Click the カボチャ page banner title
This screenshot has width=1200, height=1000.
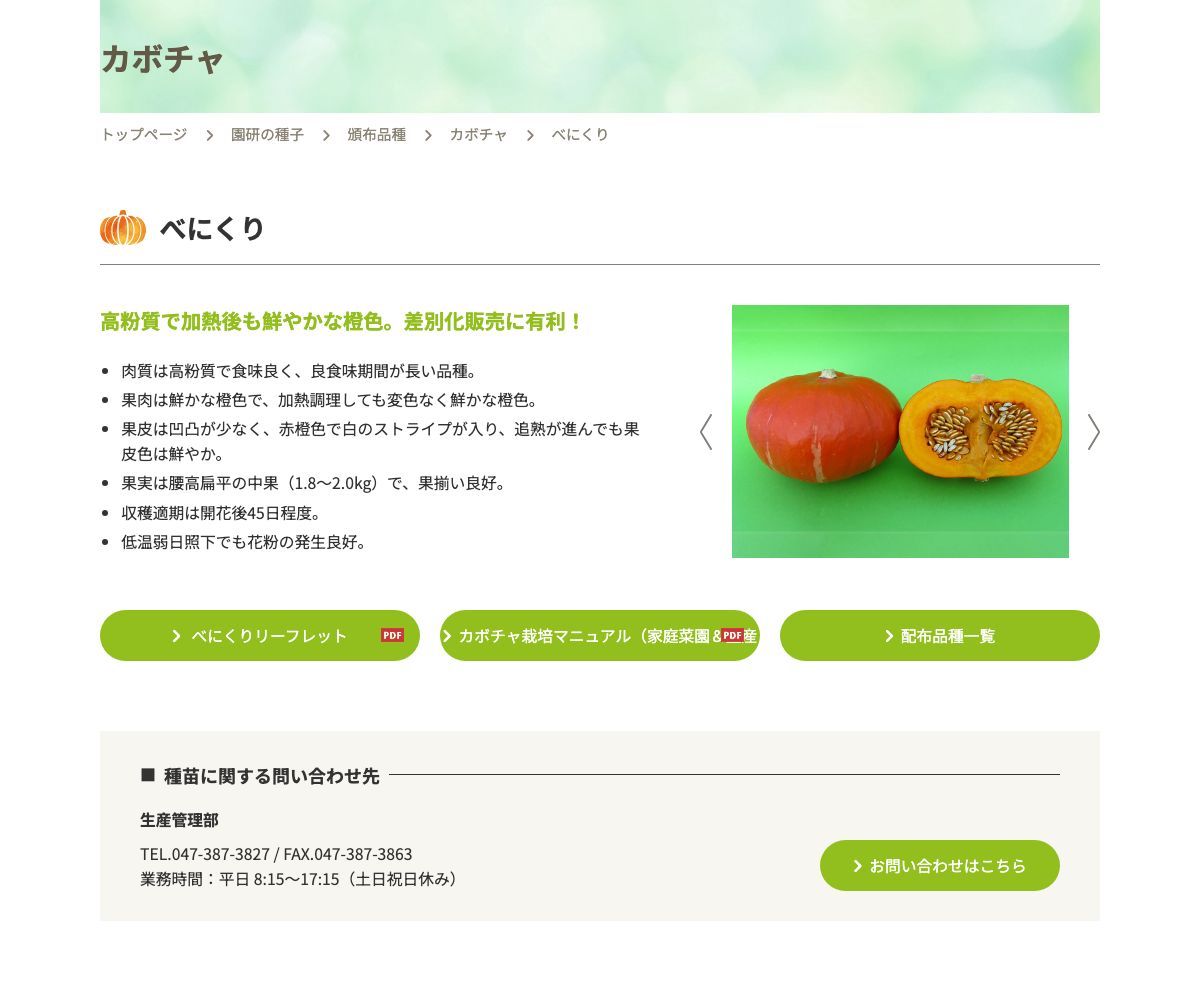(162, 59)
